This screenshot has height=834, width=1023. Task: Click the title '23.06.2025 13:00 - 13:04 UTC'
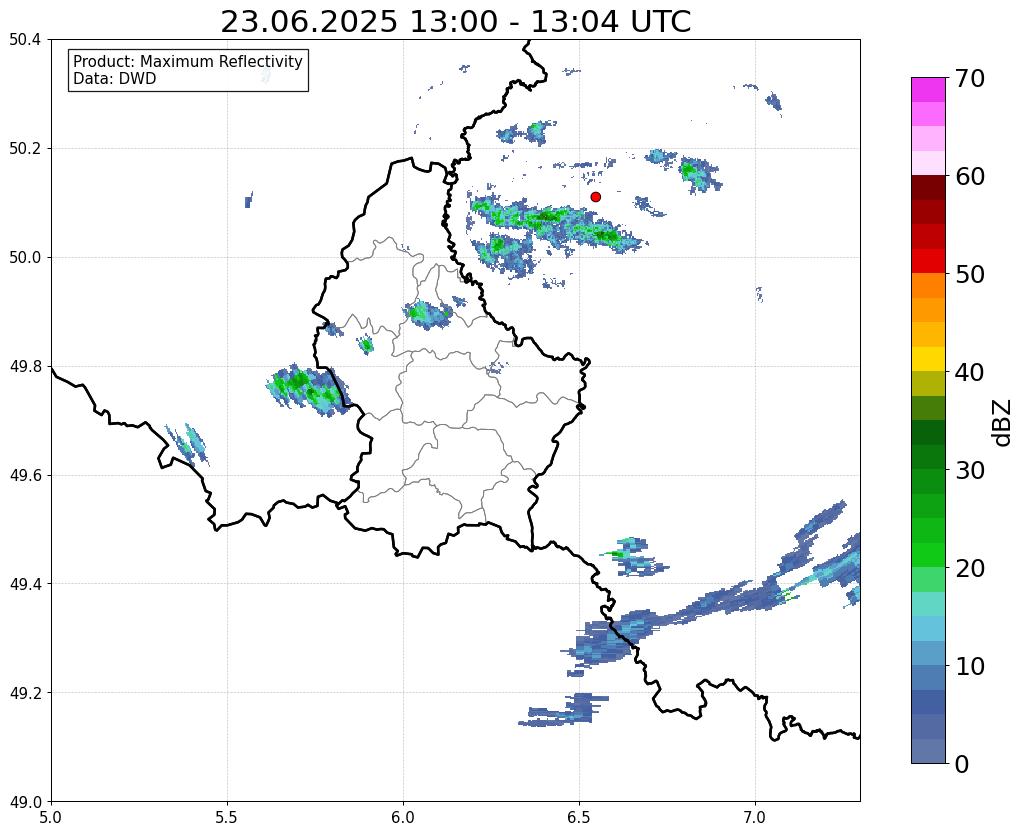pyautogui.click(x=455, y=22)
